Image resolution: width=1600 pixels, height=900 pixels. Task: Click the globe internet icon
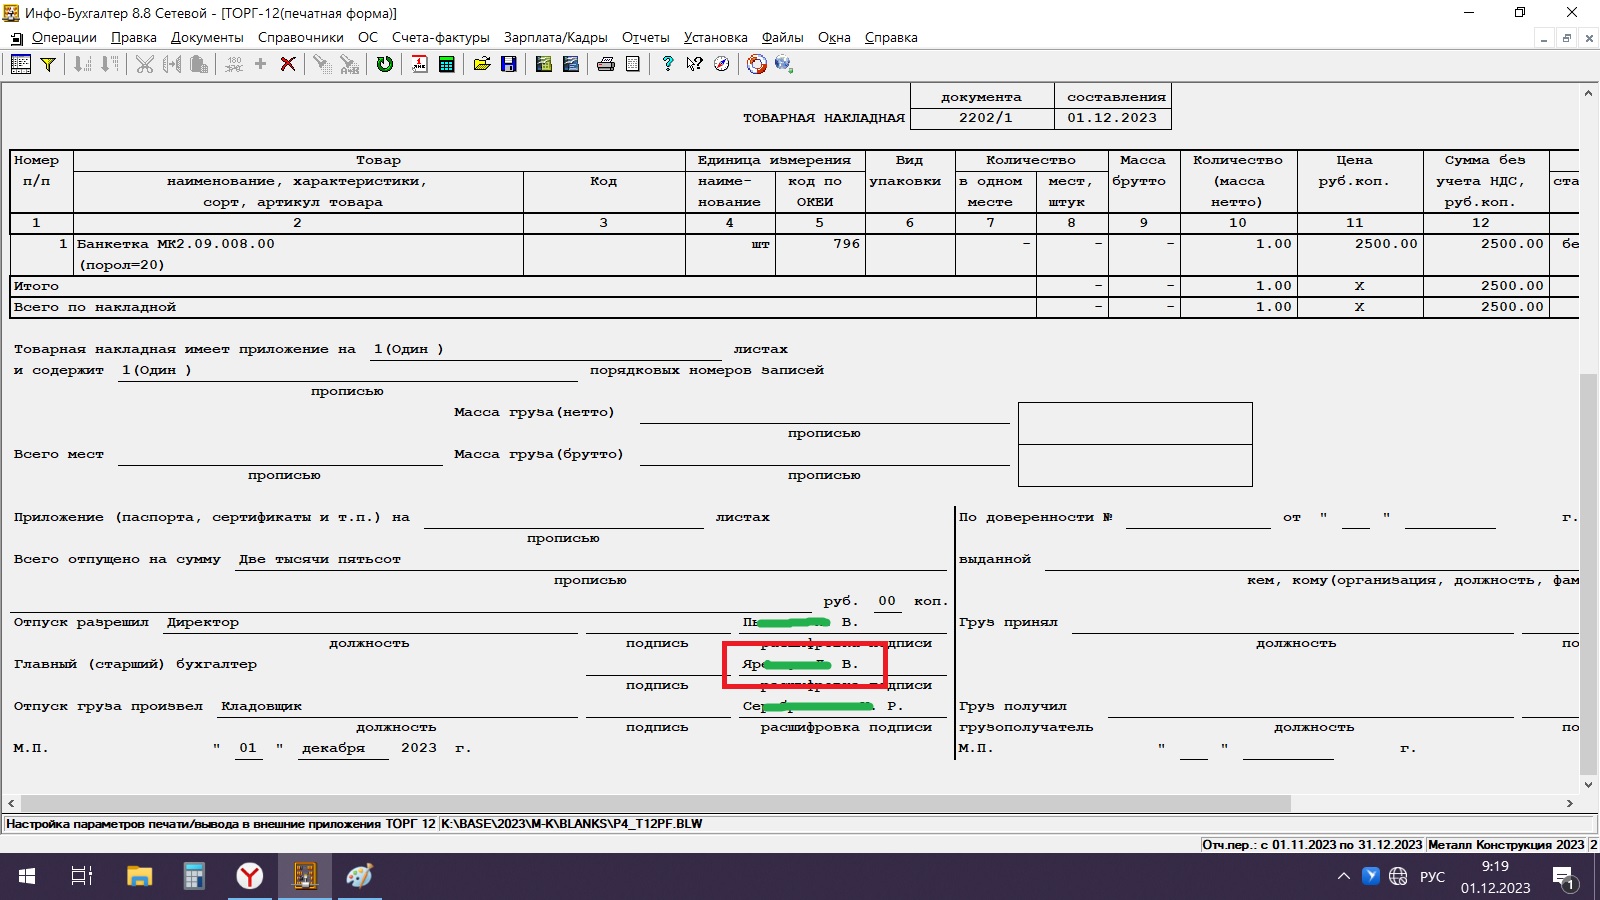point(784,64)
